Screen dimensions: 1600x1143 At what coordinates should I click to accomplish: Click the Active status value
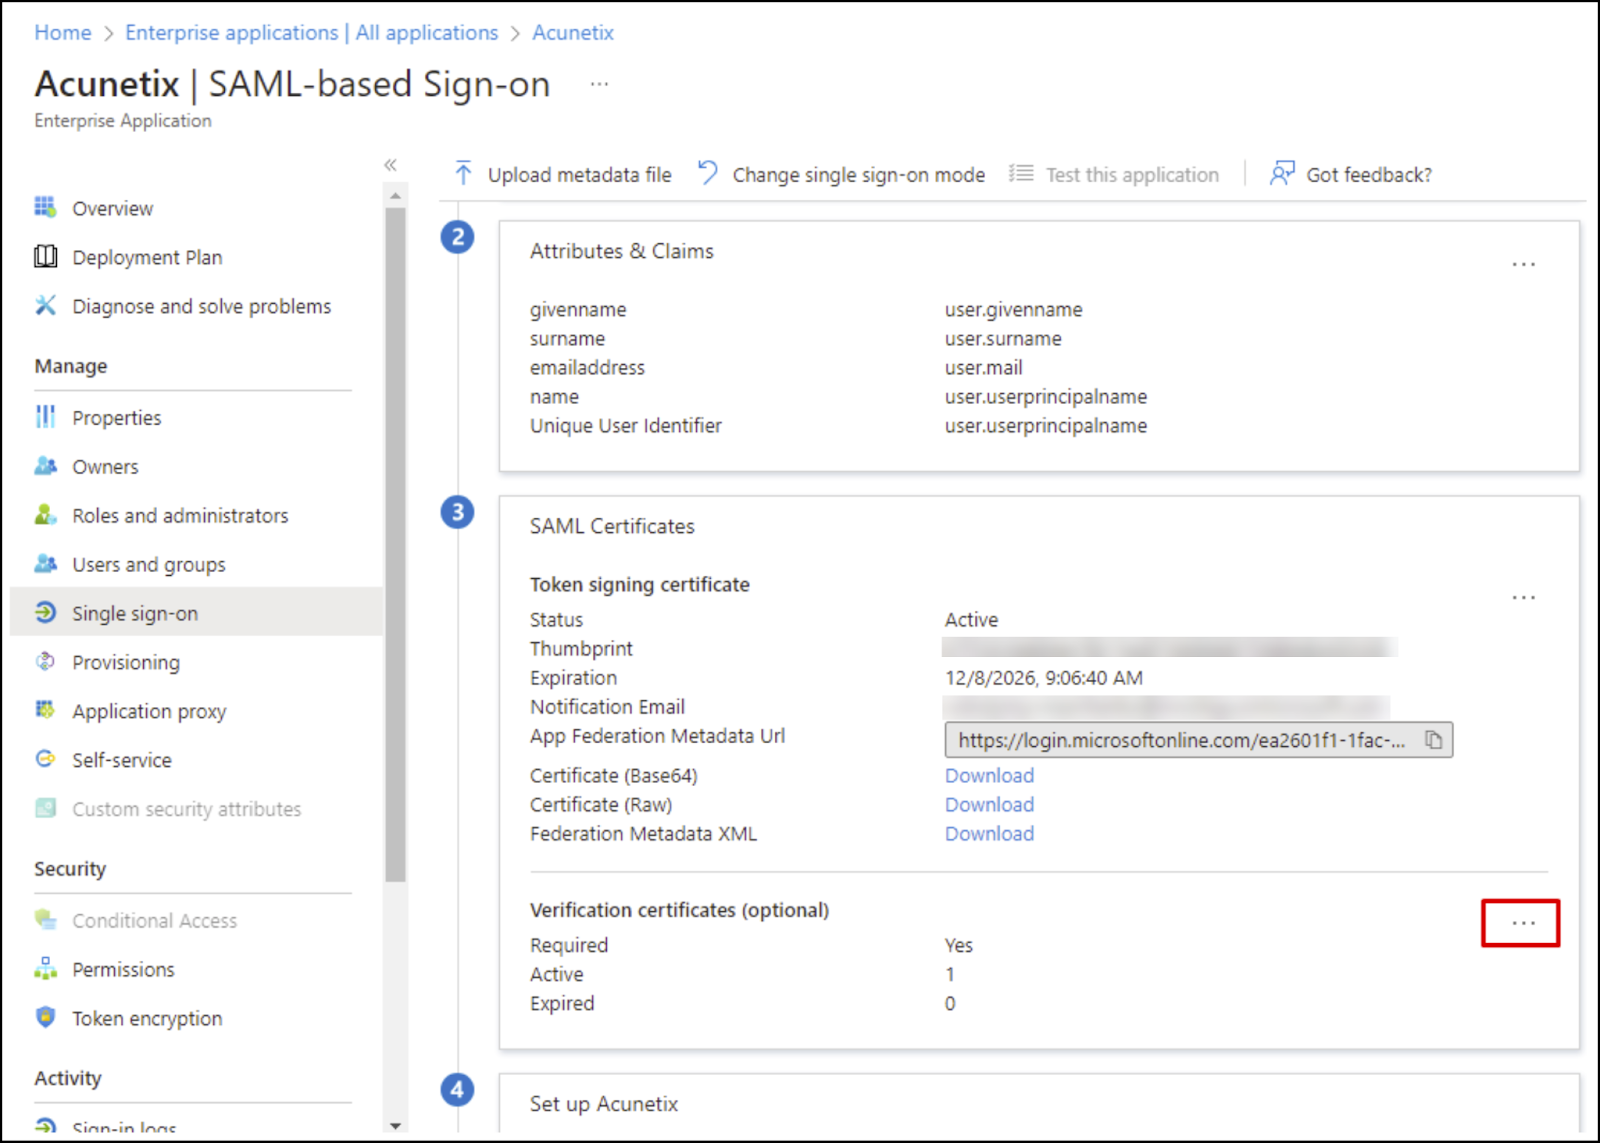pos(971,619)
